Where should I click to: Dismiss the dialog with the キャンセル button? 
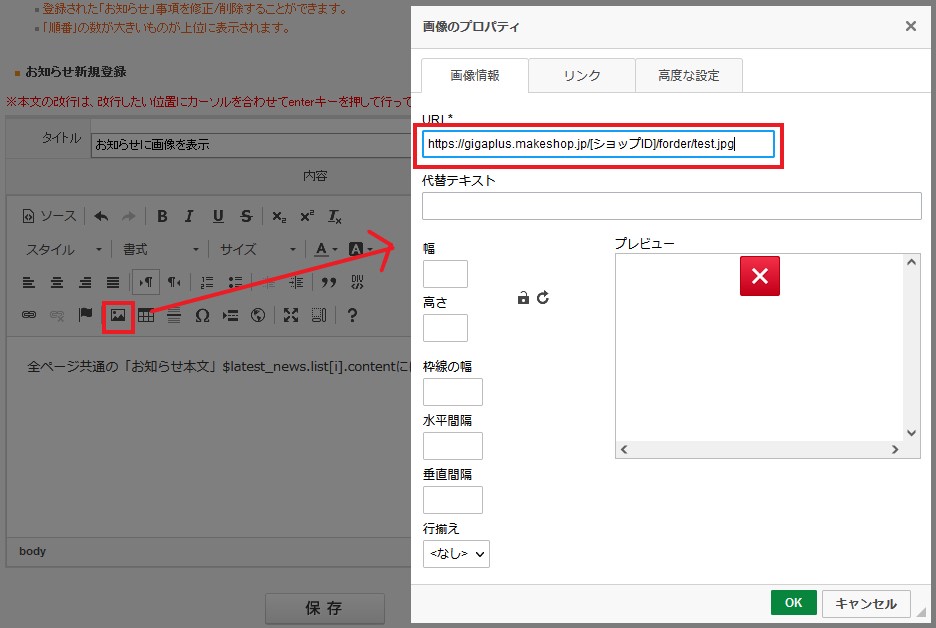click(x=865, y=602)
